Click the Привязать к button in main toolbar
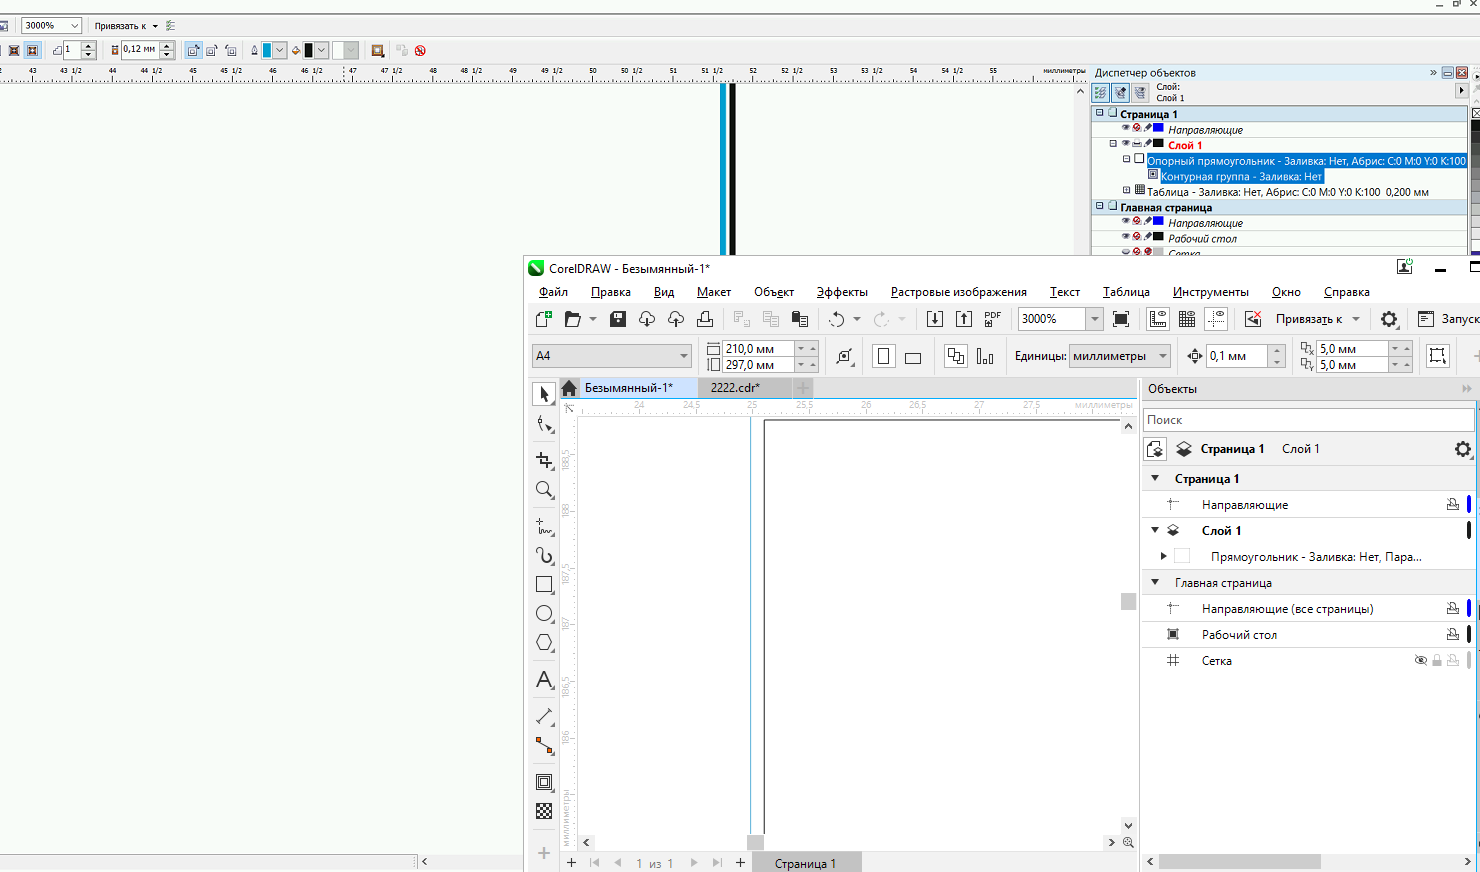 tap(1308, 319)
